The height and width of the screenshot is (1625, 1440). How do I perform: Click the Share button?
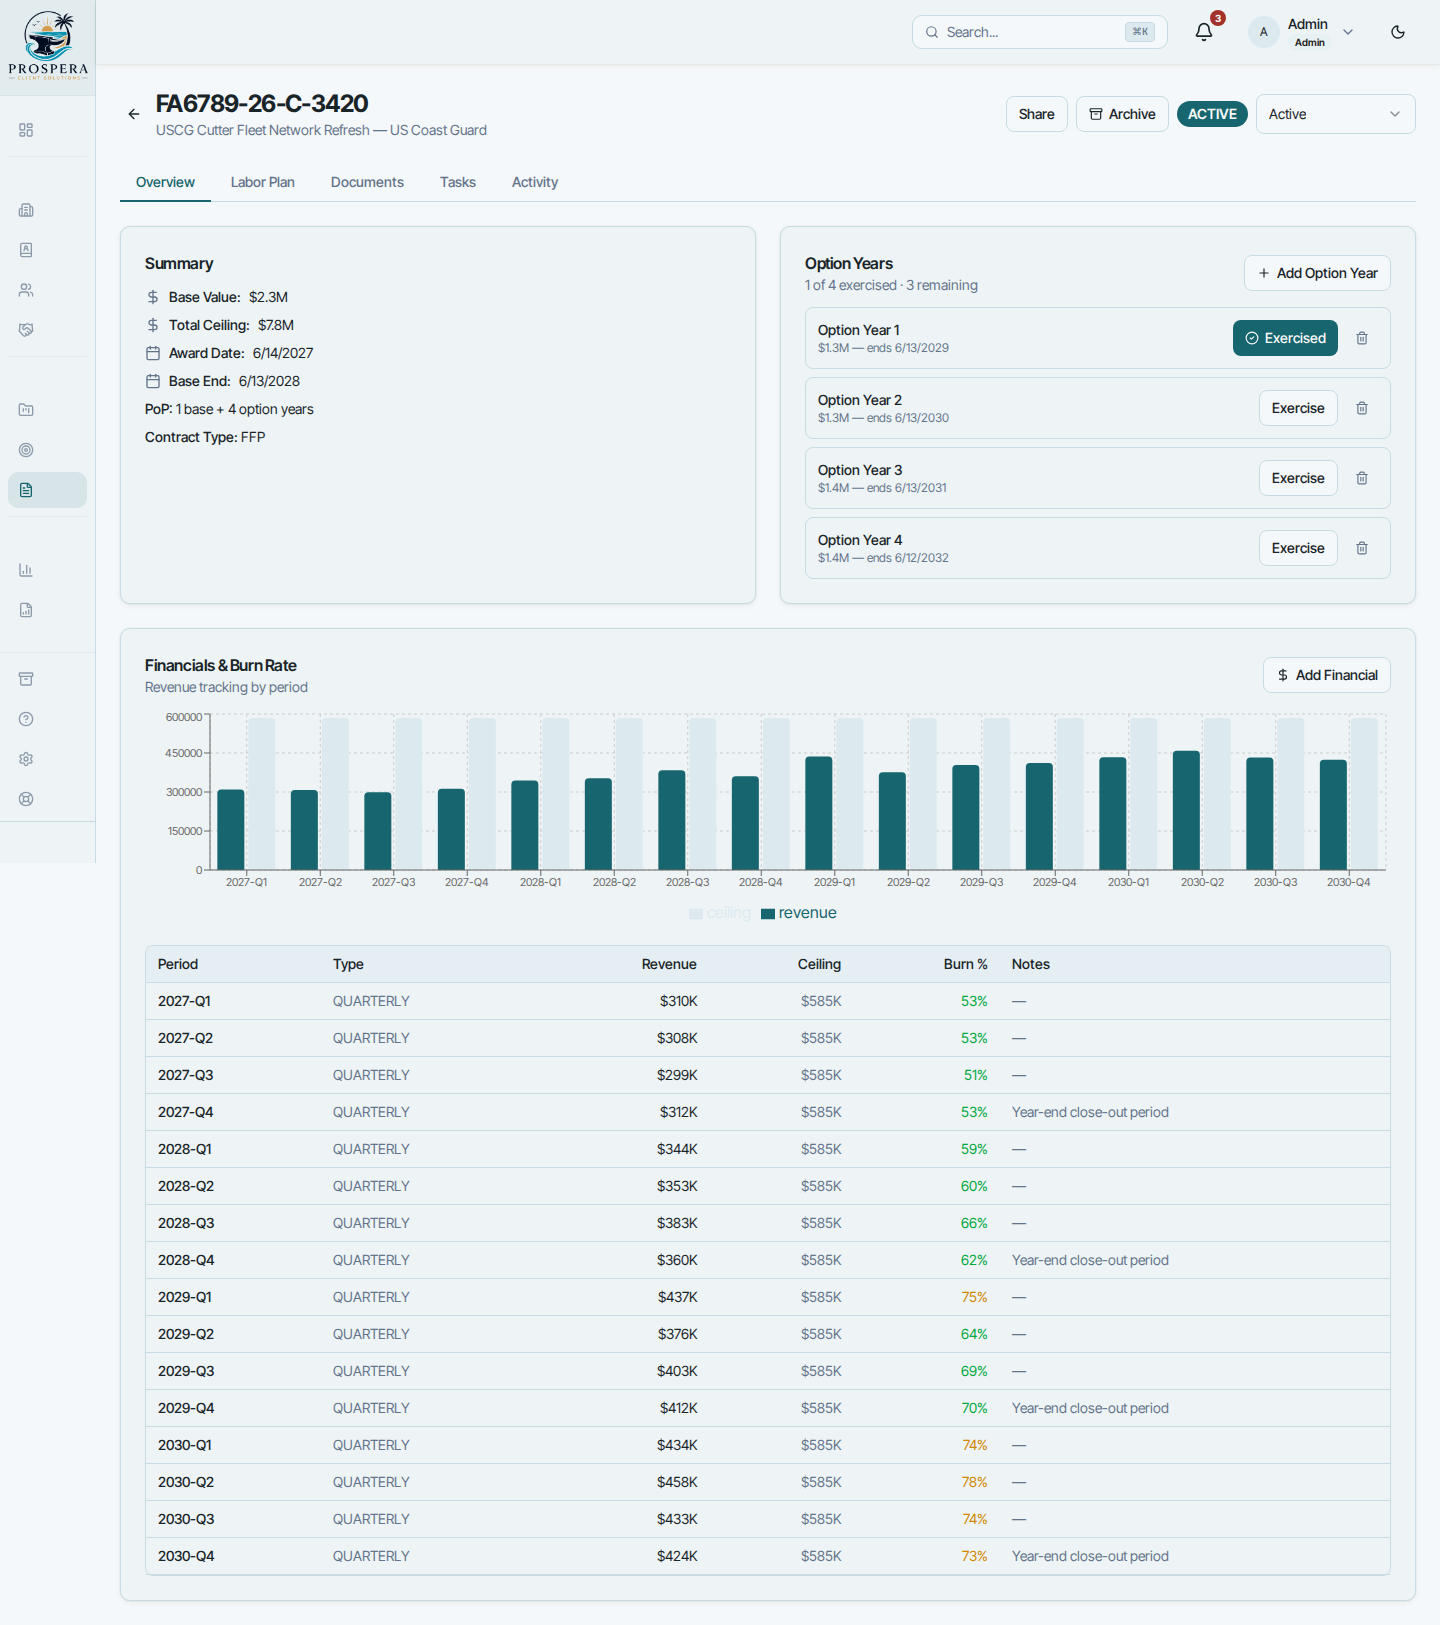(1037, 114)
